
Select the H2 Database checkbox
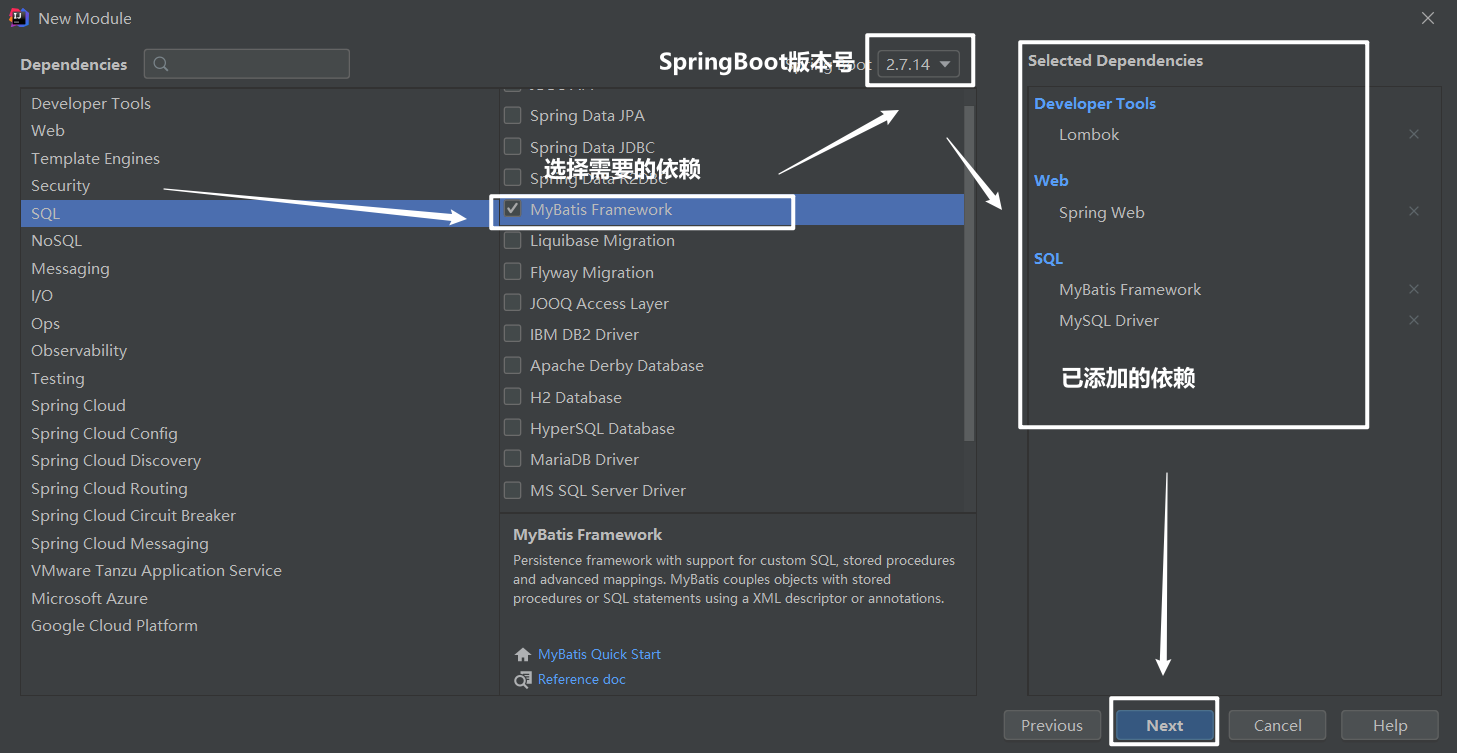coord(512,397)
